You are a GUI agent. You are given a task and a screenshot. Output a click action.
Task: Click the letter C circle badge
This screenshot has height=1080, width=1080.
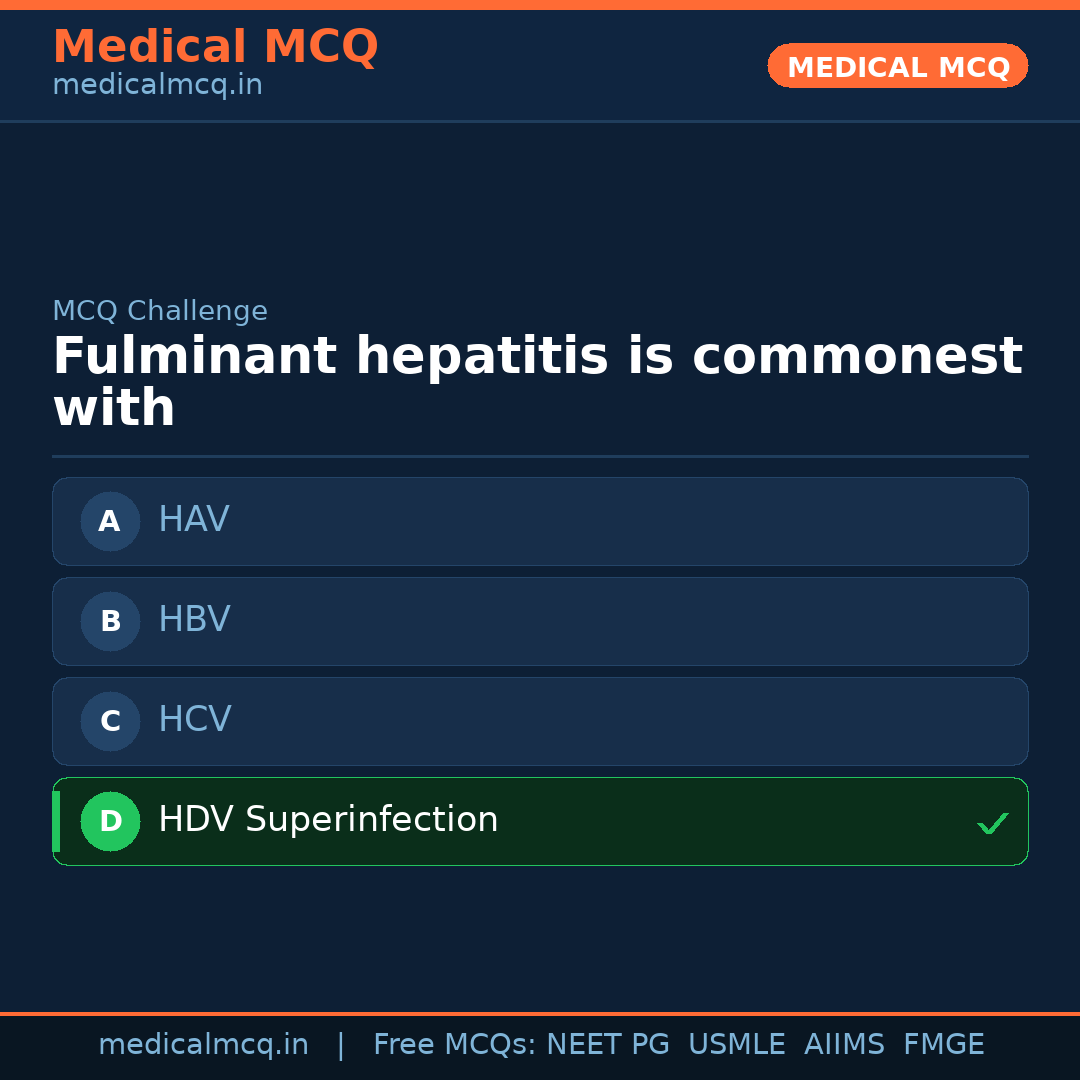coord(110,721)
